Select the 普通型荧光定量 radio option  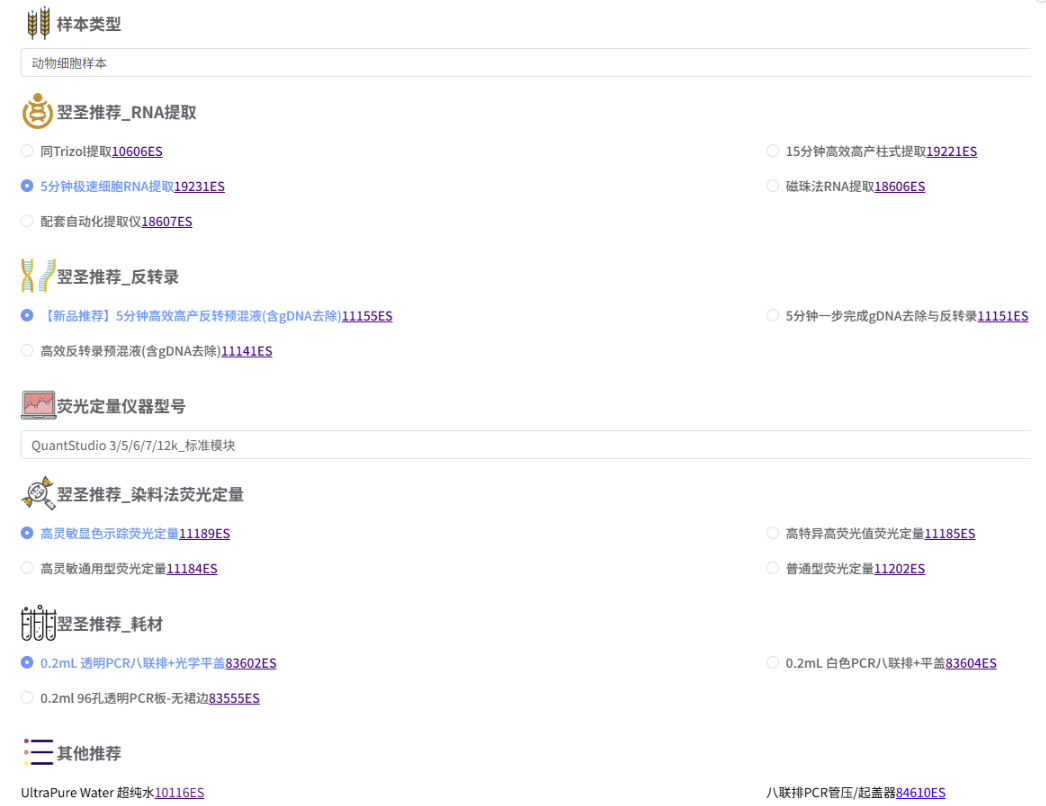(772, 568)
